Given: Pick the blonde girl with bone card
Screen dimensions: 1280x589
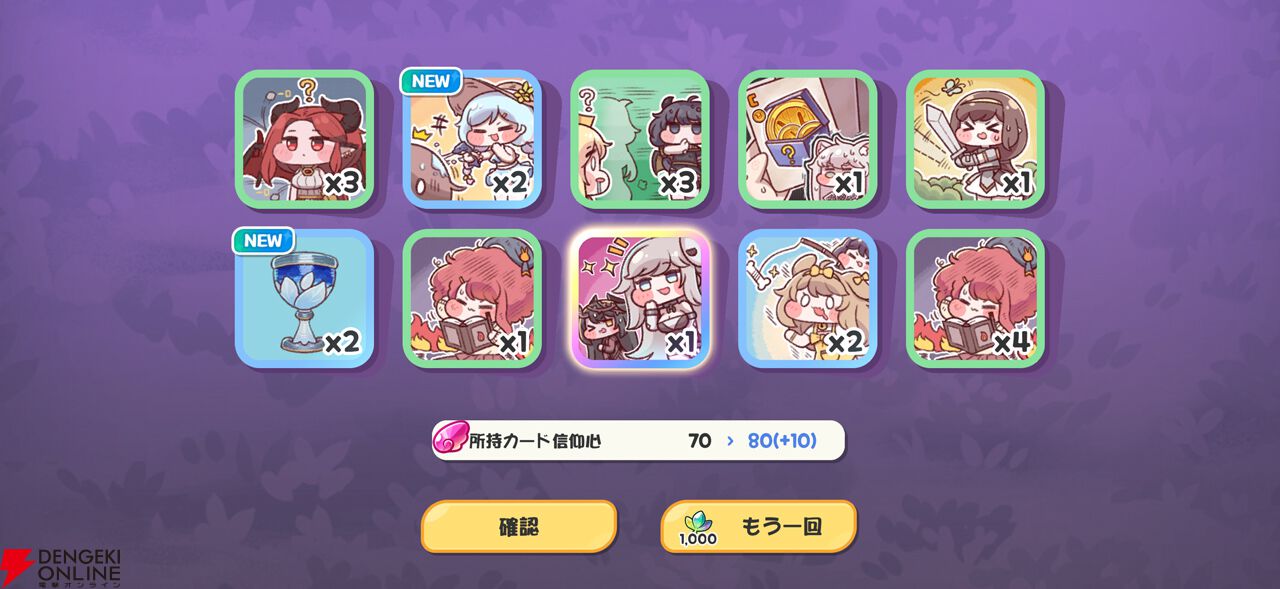Looking at the screenshot, I should pos(808,299).
